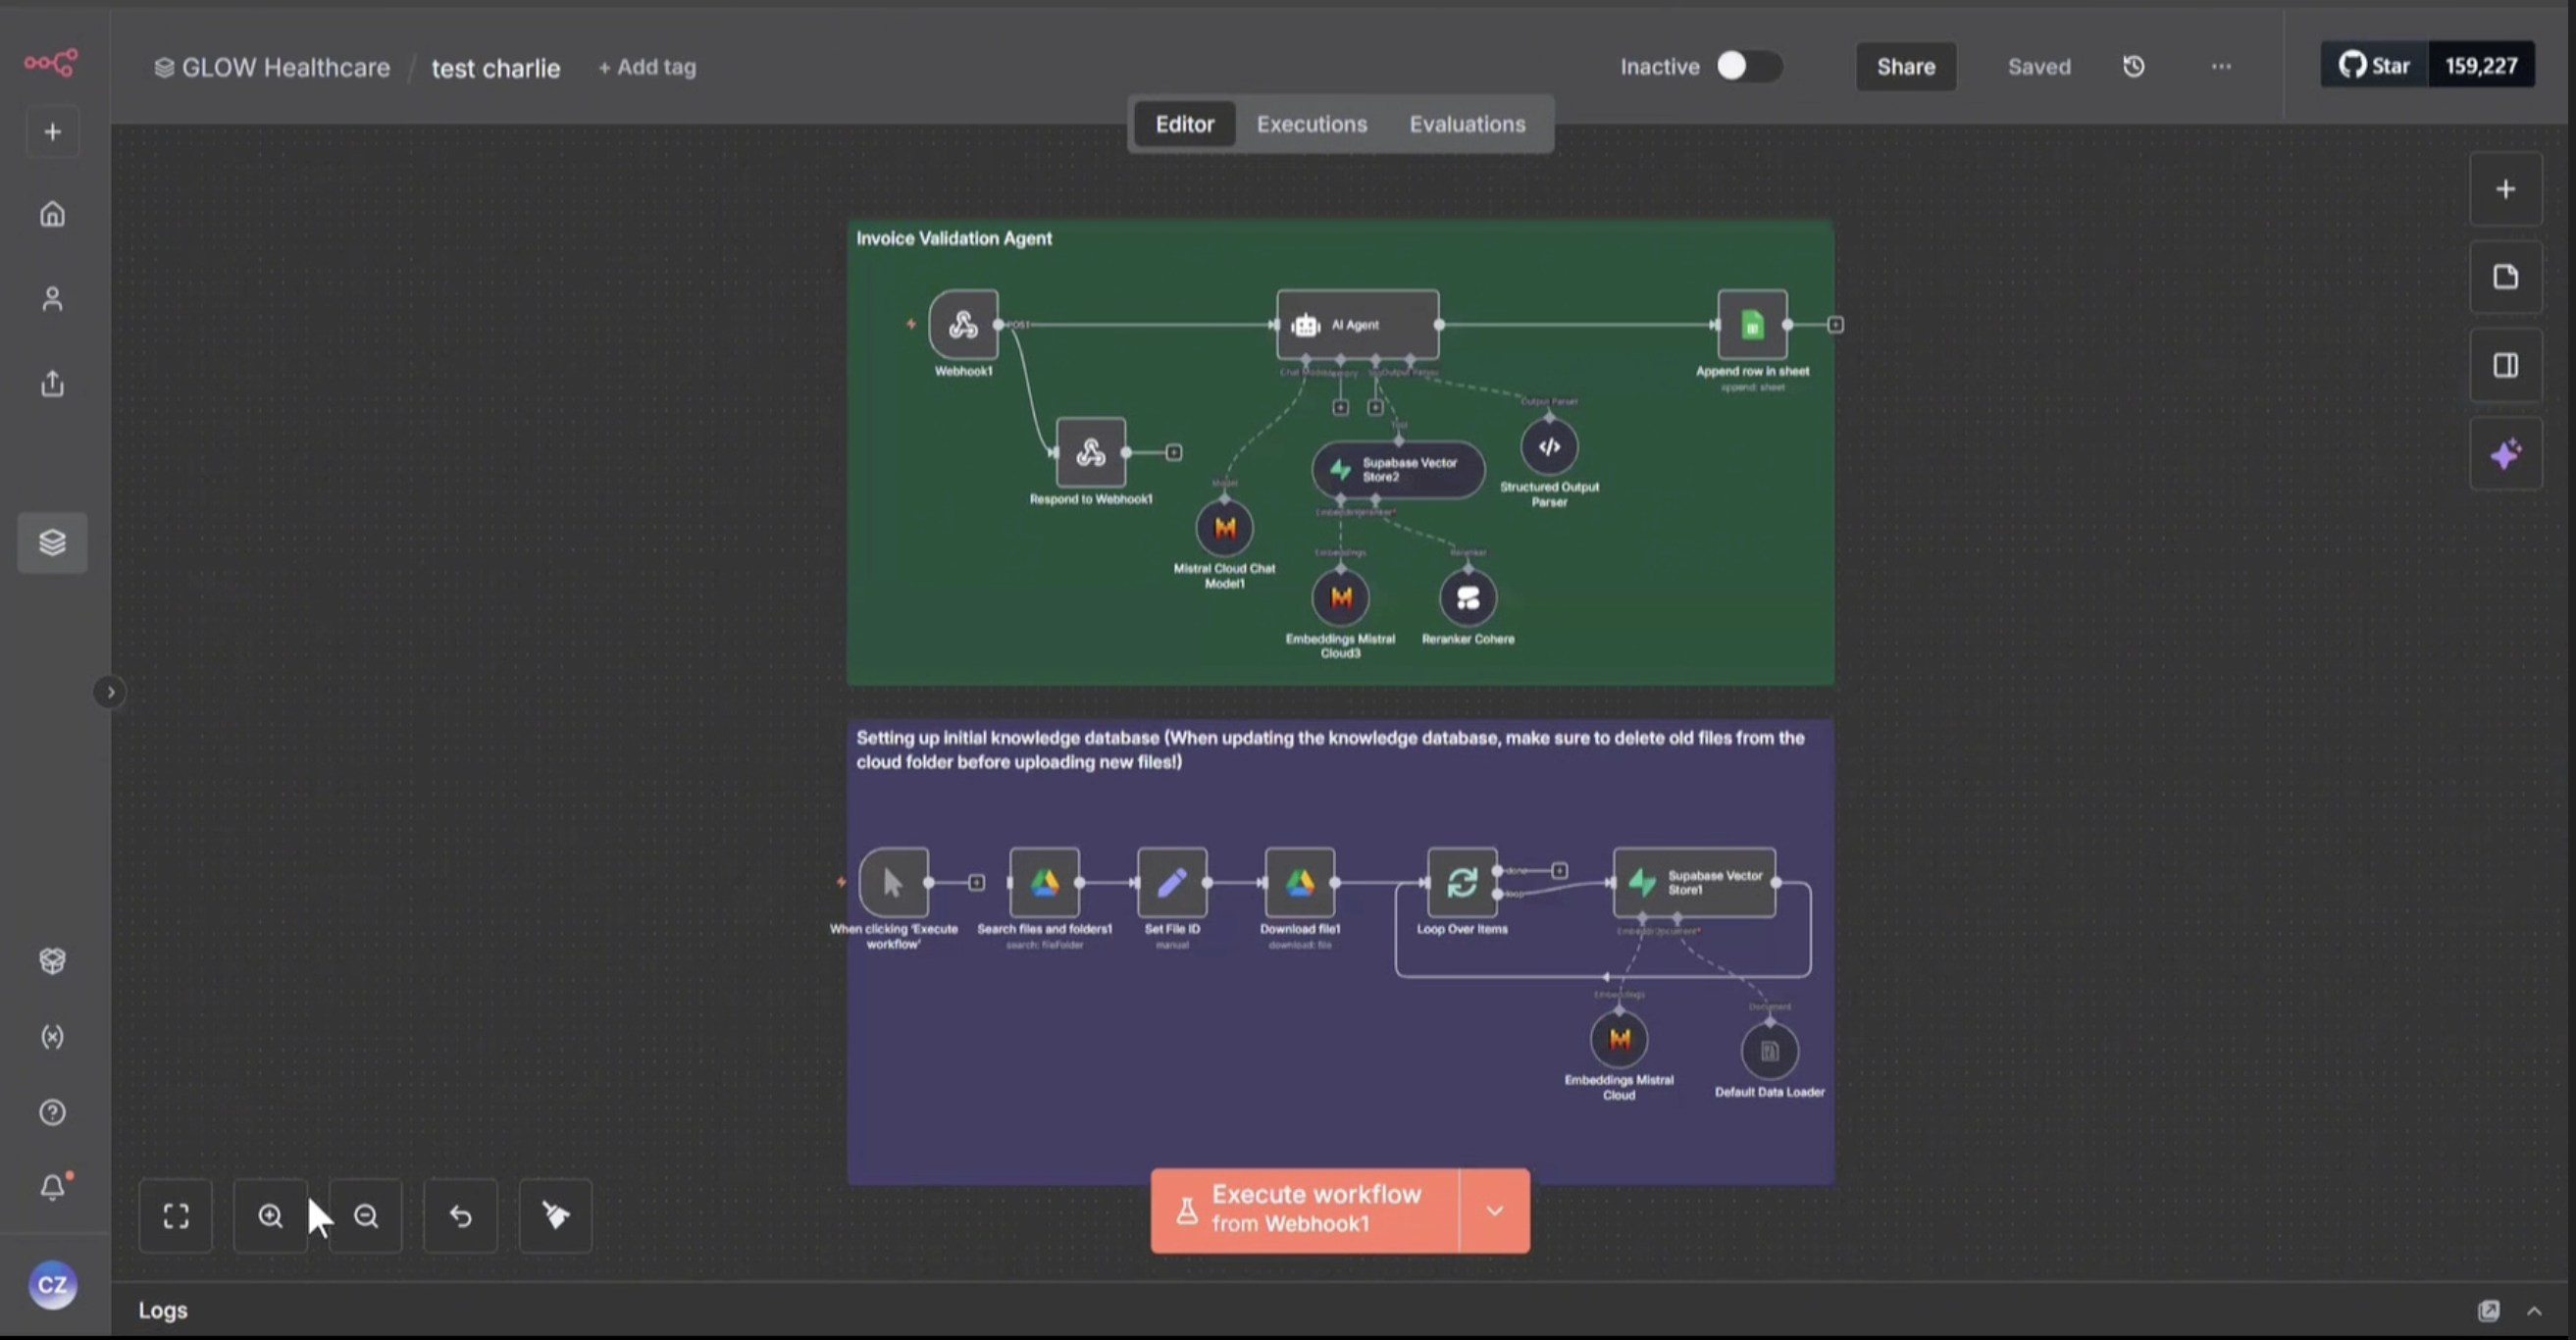2576x1340 pixels.
Task: Click the zoom to fit canvas icon
Action: 176,1215
